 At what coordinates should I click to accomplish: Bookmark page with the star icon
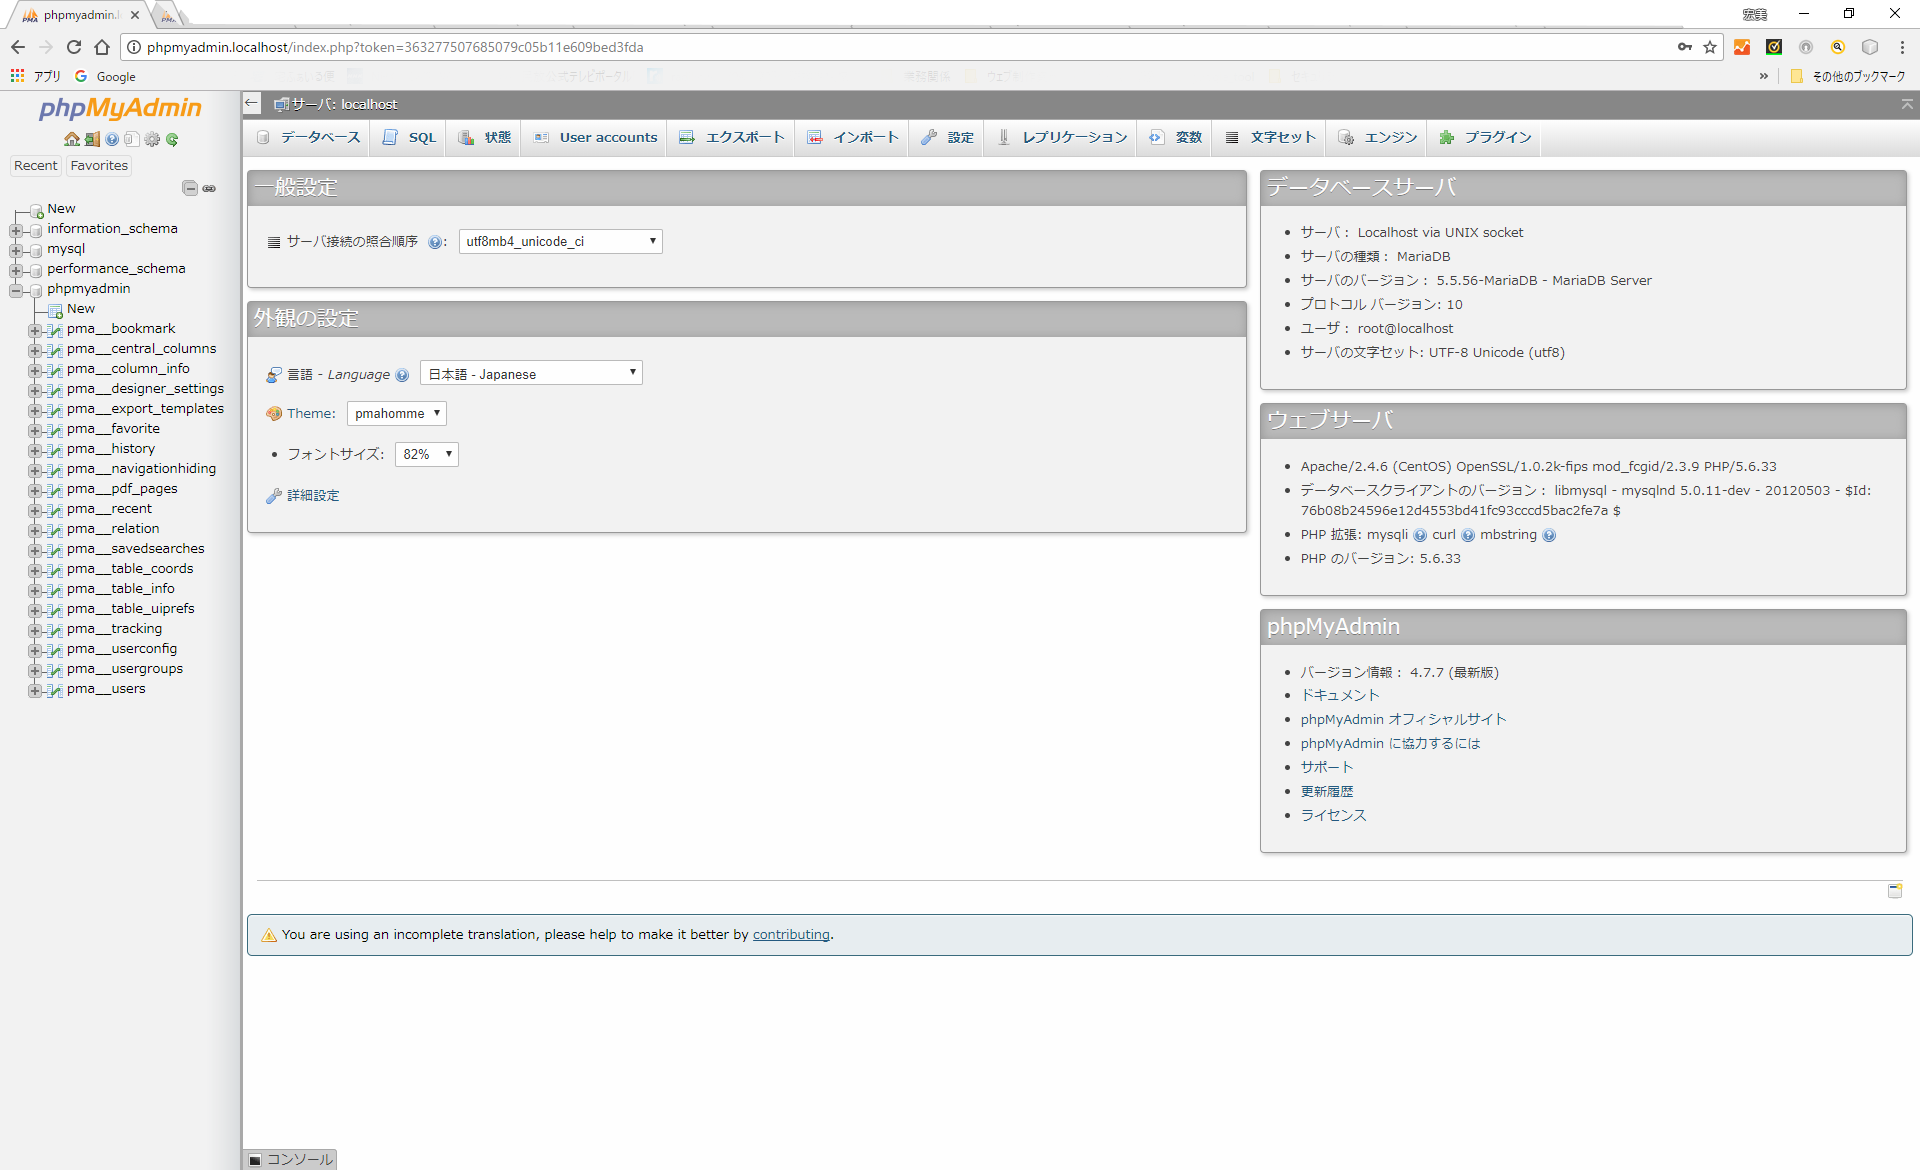pyautogui.click(x=1710, y=47)
